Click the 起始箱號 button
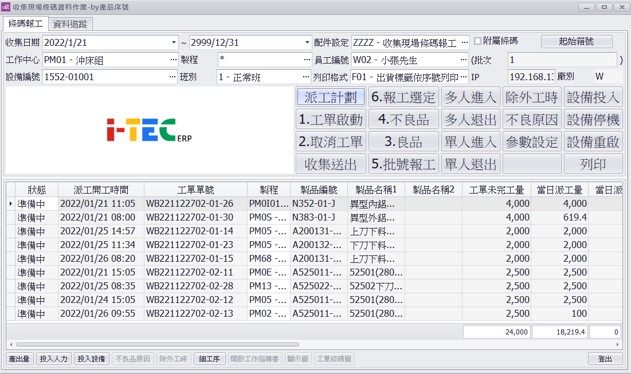The image size is (631, 374). 577,41
